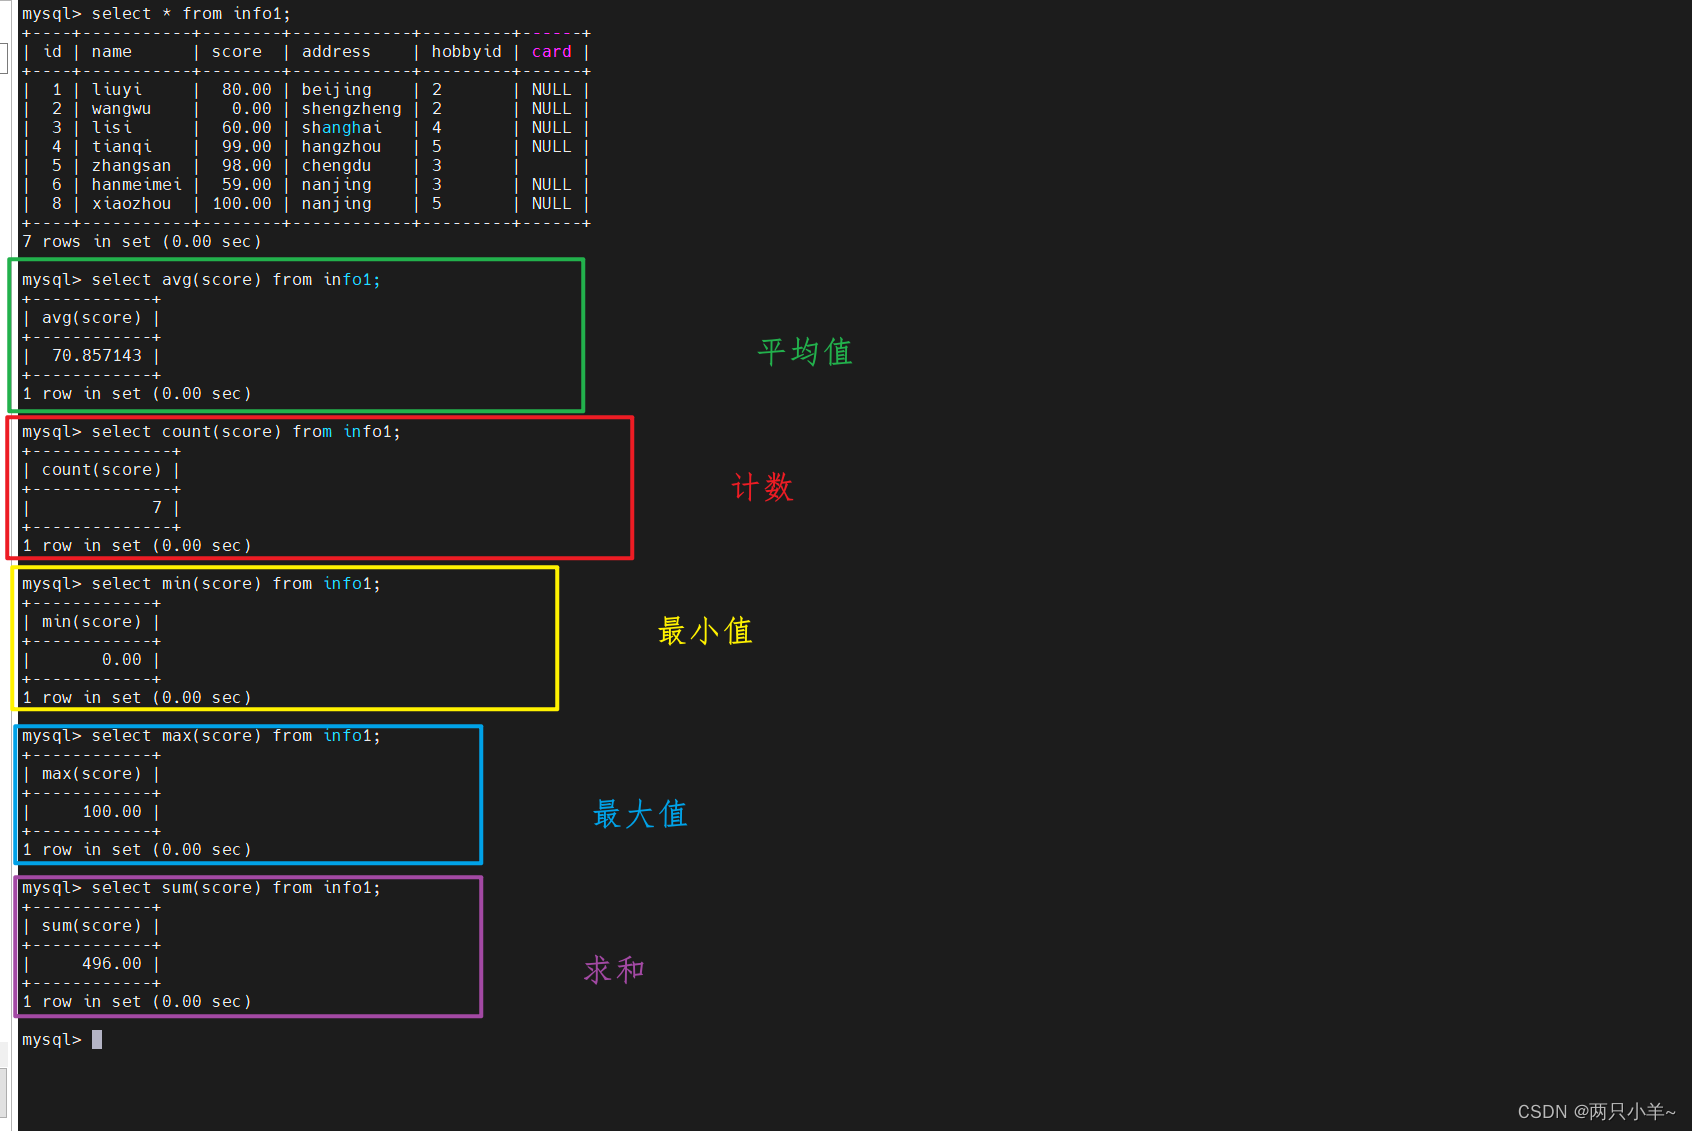The image size is (1692, 1131).
Task: Click the score value 80.00
Action: pos(246,90)
